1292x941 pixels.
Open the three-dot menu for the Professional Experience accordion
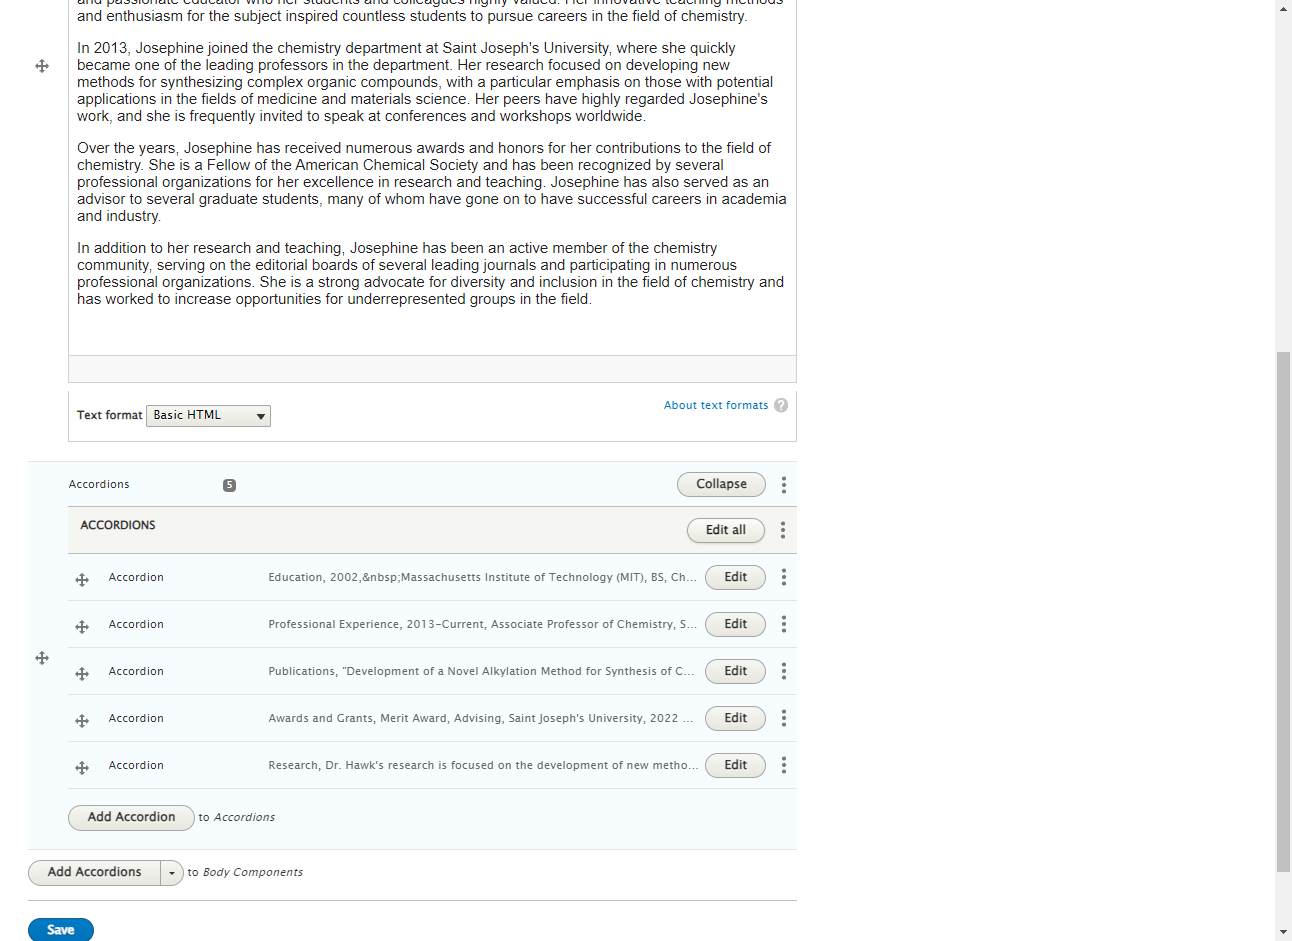coord(784,624)
